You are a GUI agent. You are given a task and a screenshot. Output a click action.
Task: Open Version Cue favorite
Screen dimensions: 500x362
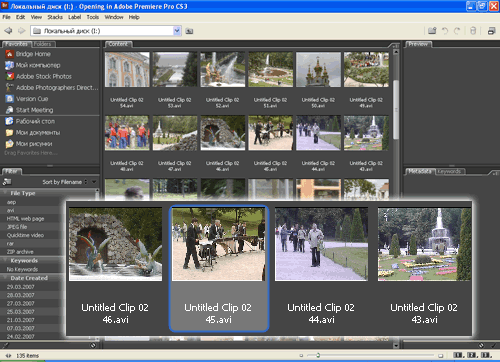tap(27, 99)
